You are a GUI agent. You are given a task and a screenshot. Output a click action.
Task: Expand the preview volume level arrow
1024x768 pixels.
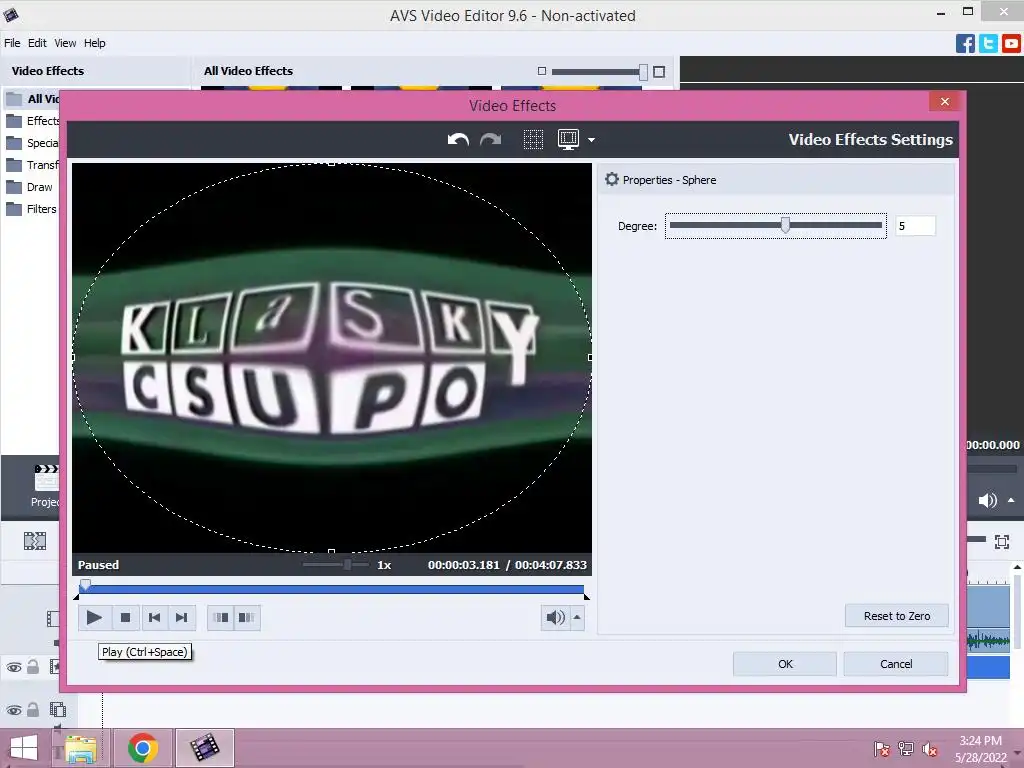pos(577,617)
